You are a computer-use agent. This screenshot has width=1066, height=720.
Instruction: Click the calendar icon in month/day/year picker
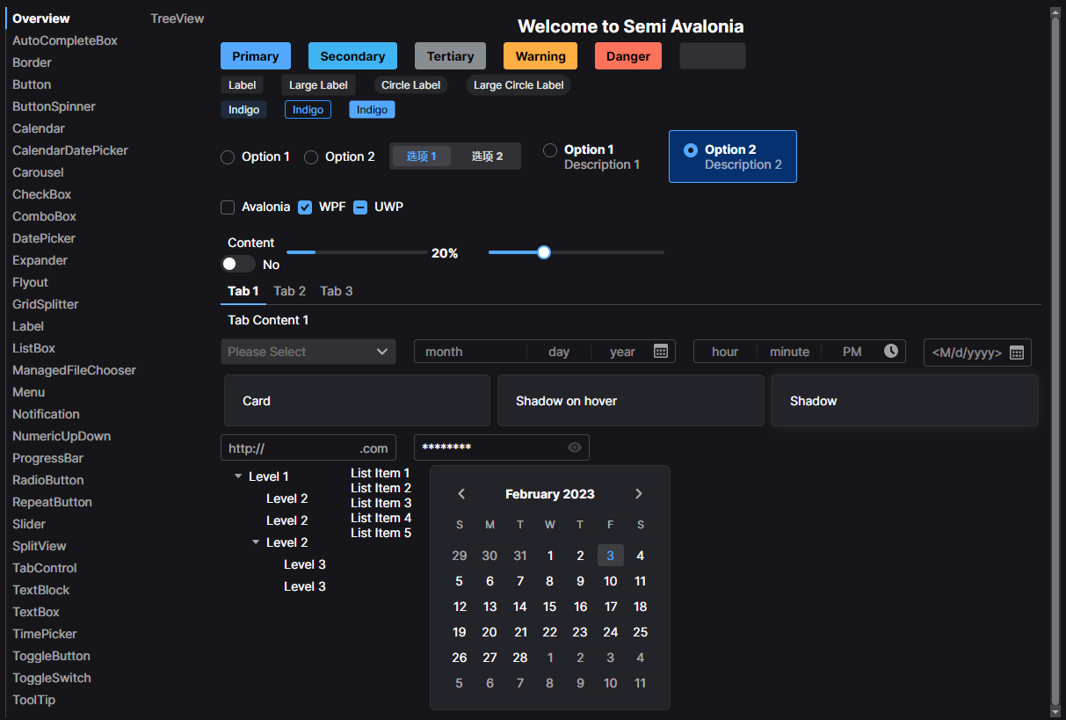[x=660, y=351]
